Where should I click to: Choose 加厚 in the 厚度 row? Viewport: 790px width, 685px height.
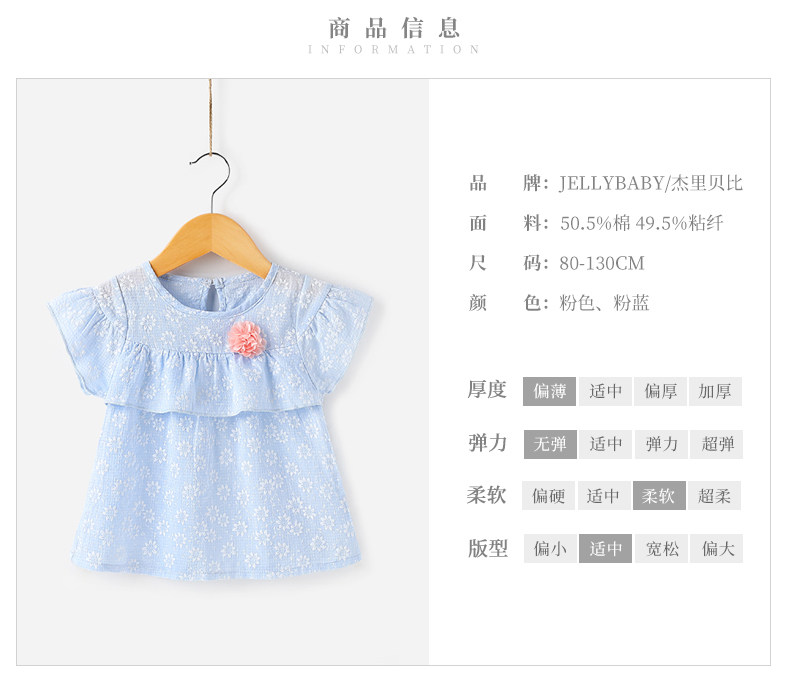[715, 391]
